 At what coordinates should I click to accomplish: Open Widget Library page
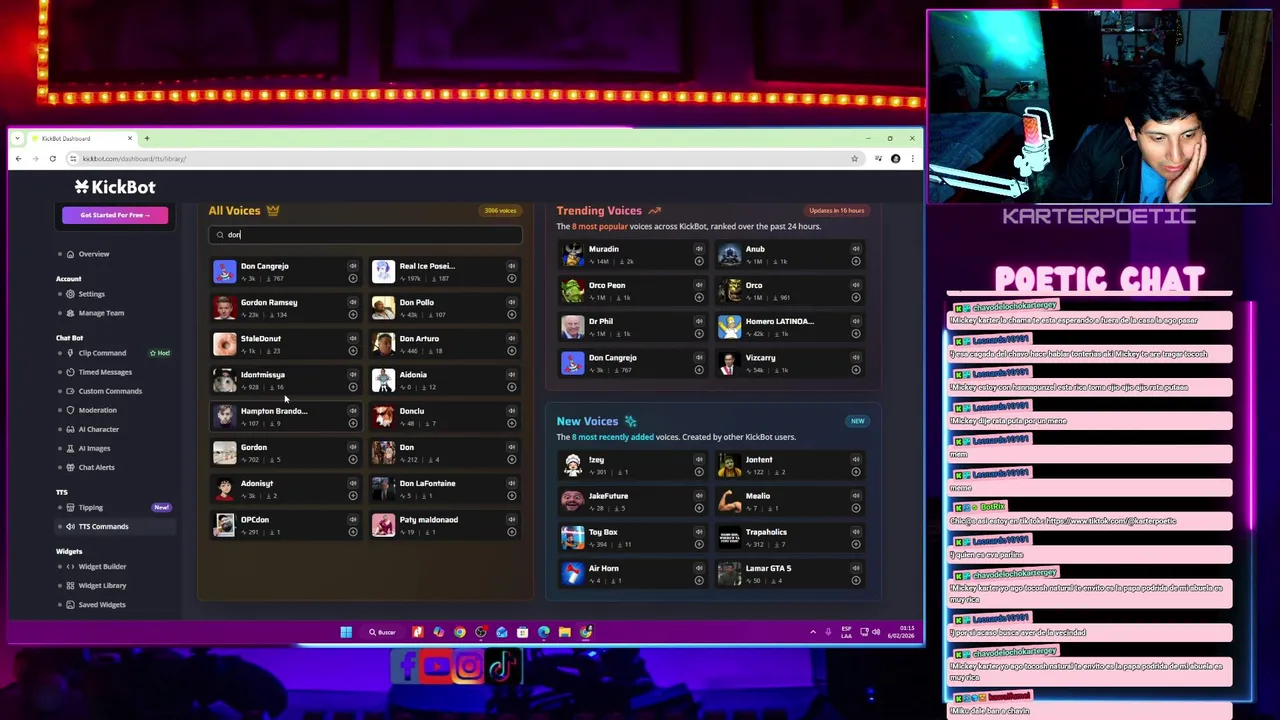tap(102, 585)
